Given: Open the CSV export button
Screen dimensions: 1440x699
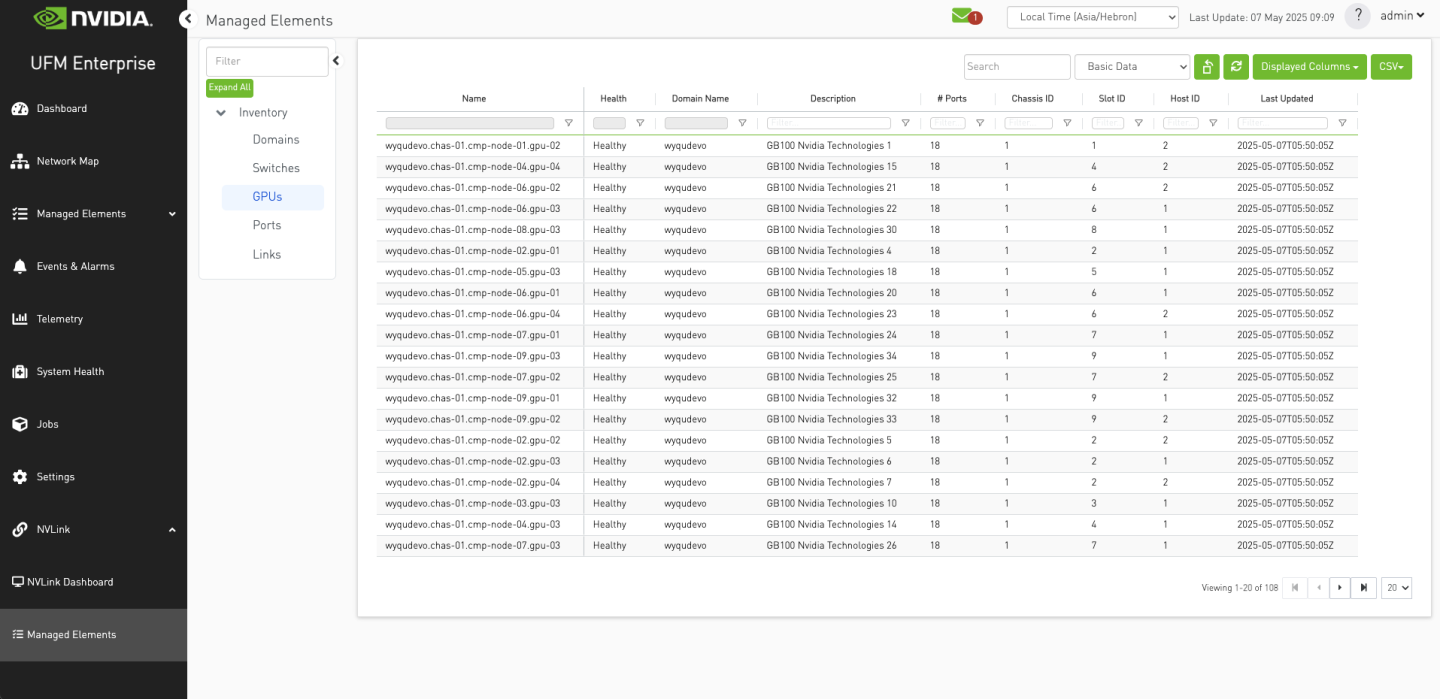Looking at the screenshot, I should [x=1391, y=67].
